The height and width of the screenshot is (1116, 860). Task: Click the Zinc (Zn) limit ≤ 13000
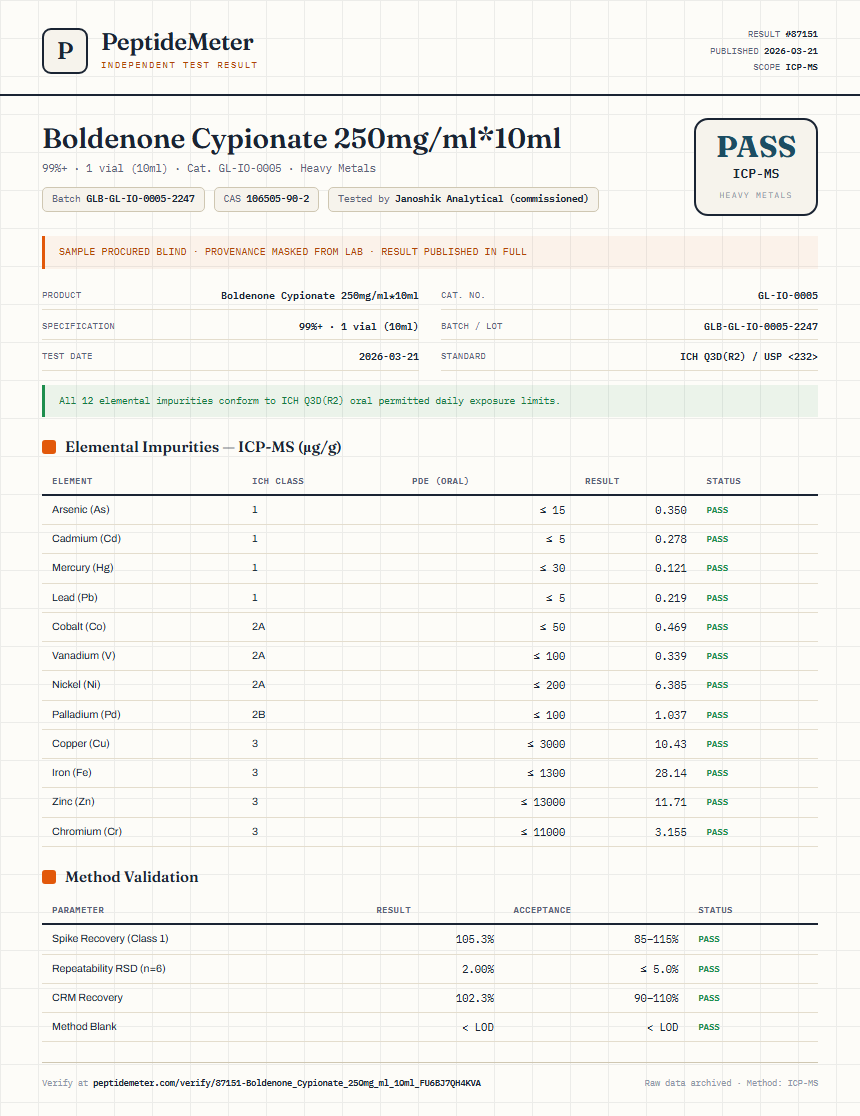[x=542, y=802]
